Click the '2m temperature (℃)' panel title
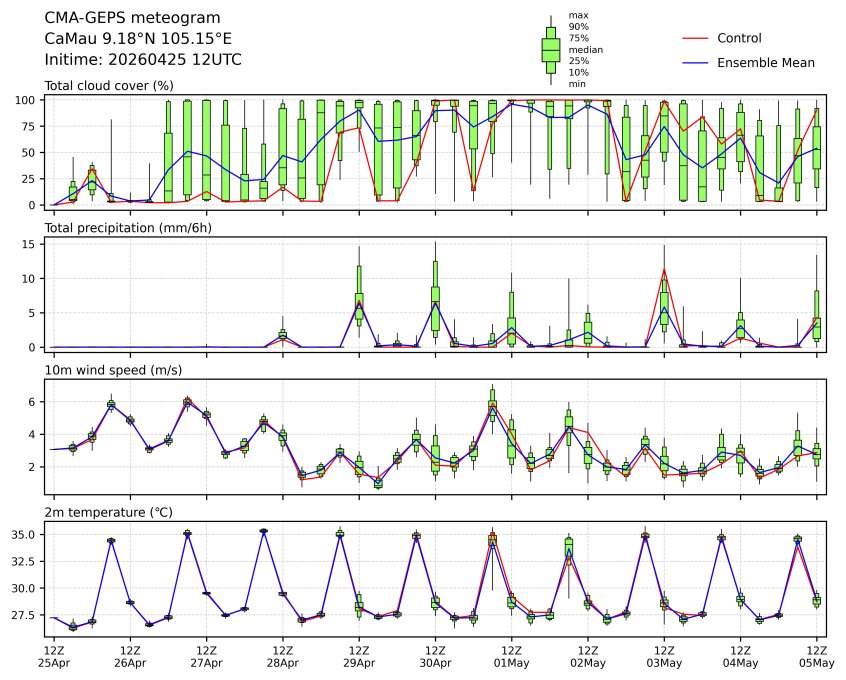The height and width of the screenshot is (680, 846). click(x=108, y=513)
